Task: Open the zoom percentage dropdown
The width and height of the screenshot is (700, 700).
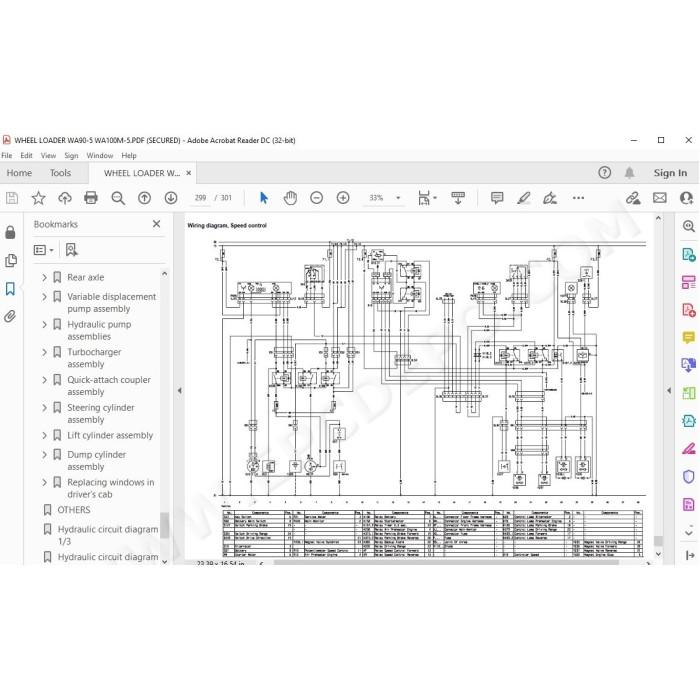Action: click(398, 198)
